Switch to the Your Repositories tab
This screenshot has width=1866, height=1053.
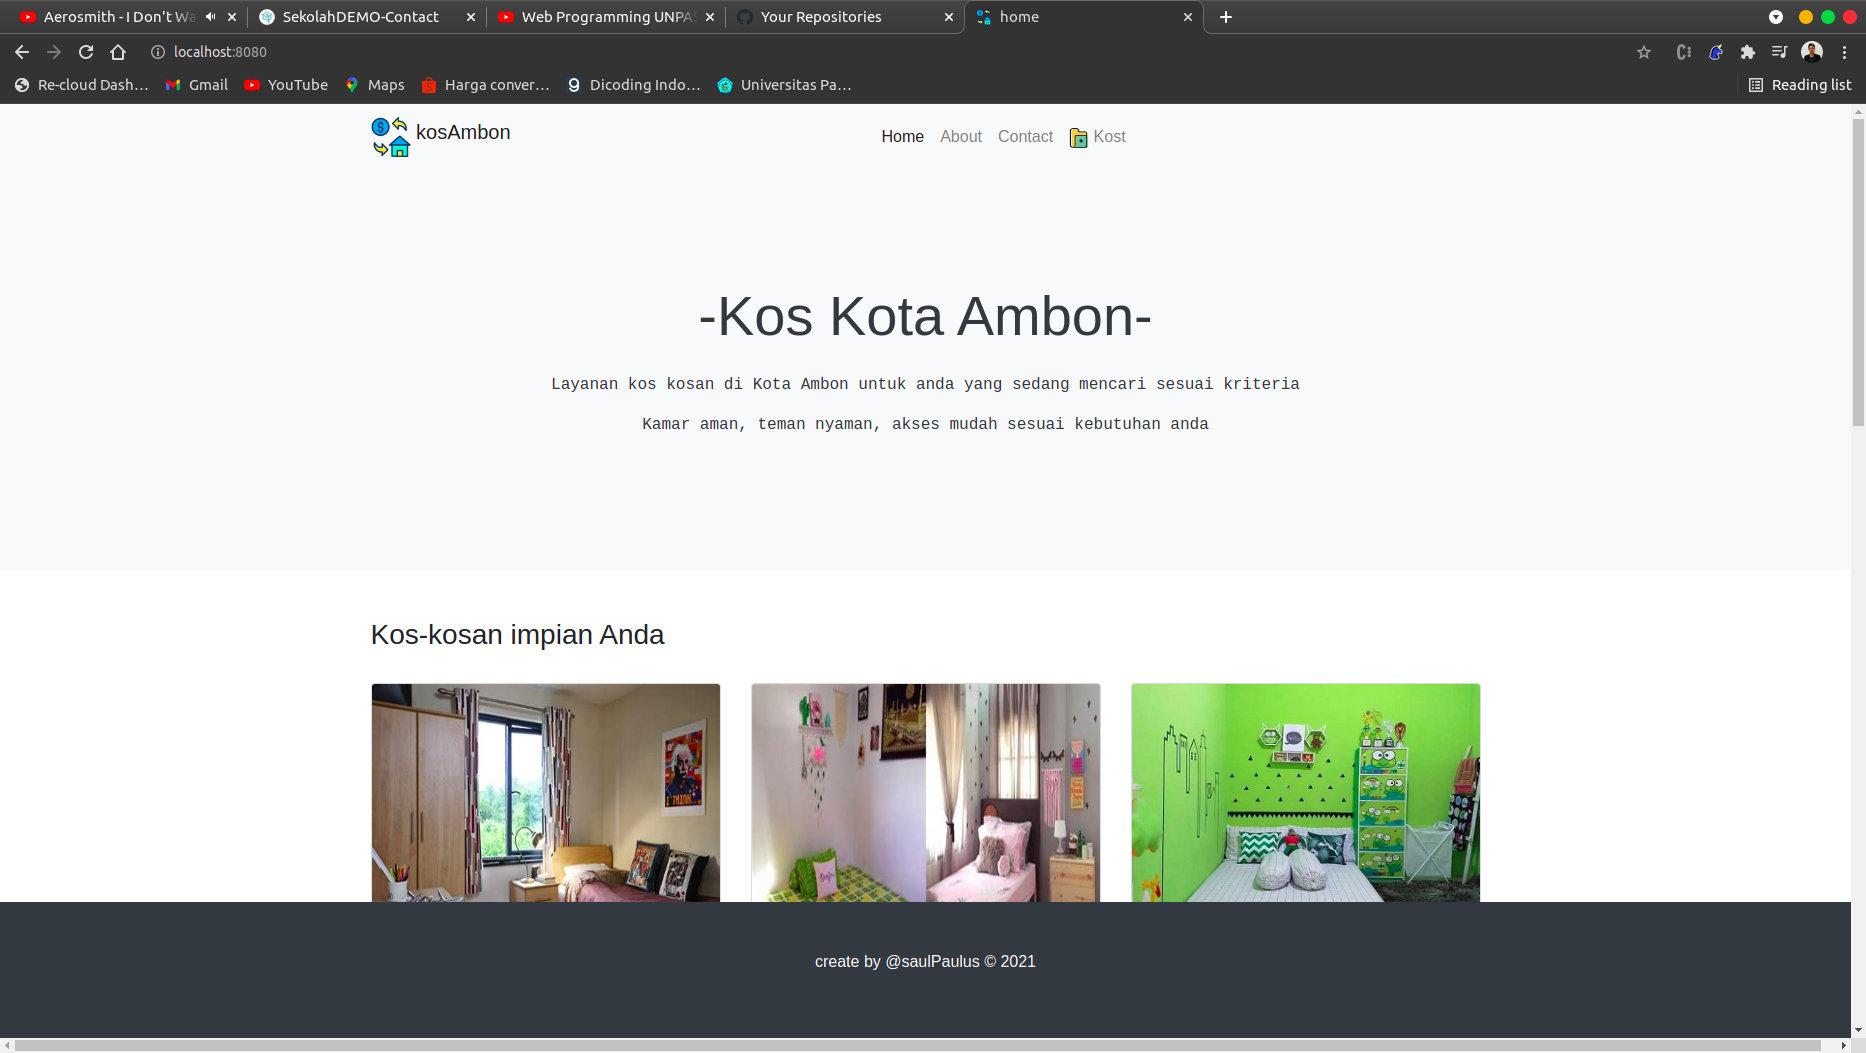(x=820, y=16)
